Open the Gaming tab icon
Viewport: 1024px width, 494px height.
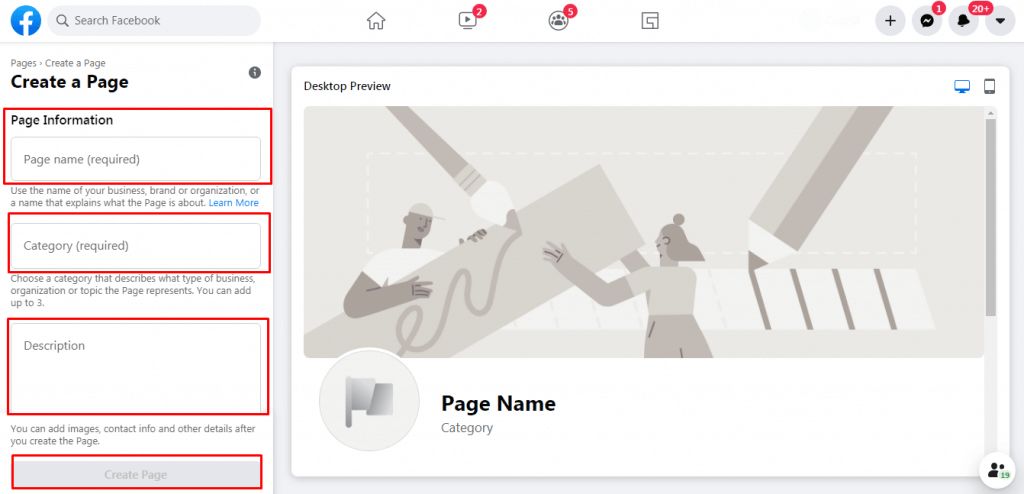coord(650,21)
